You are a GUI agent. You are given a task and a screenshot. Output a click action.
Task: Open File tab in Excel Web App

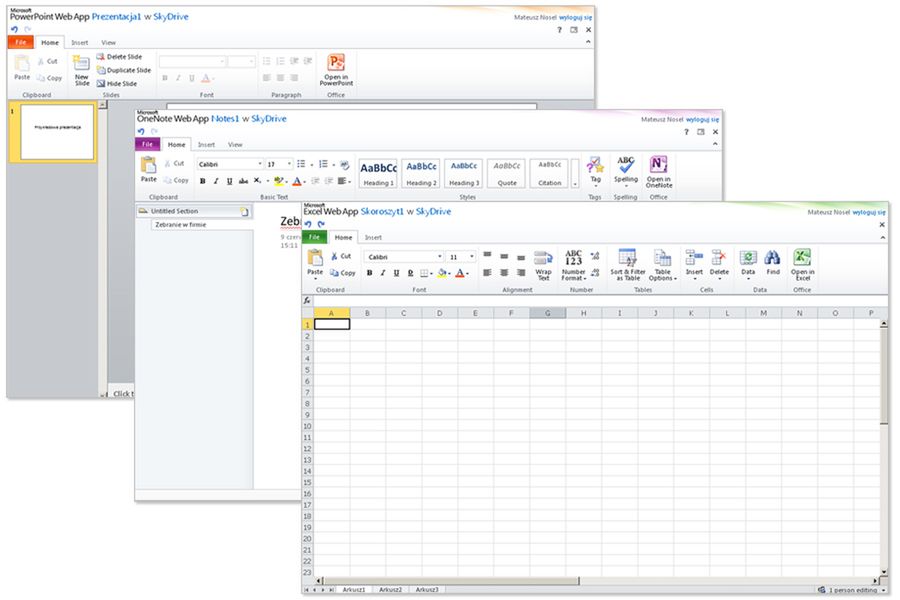(314, 237)
